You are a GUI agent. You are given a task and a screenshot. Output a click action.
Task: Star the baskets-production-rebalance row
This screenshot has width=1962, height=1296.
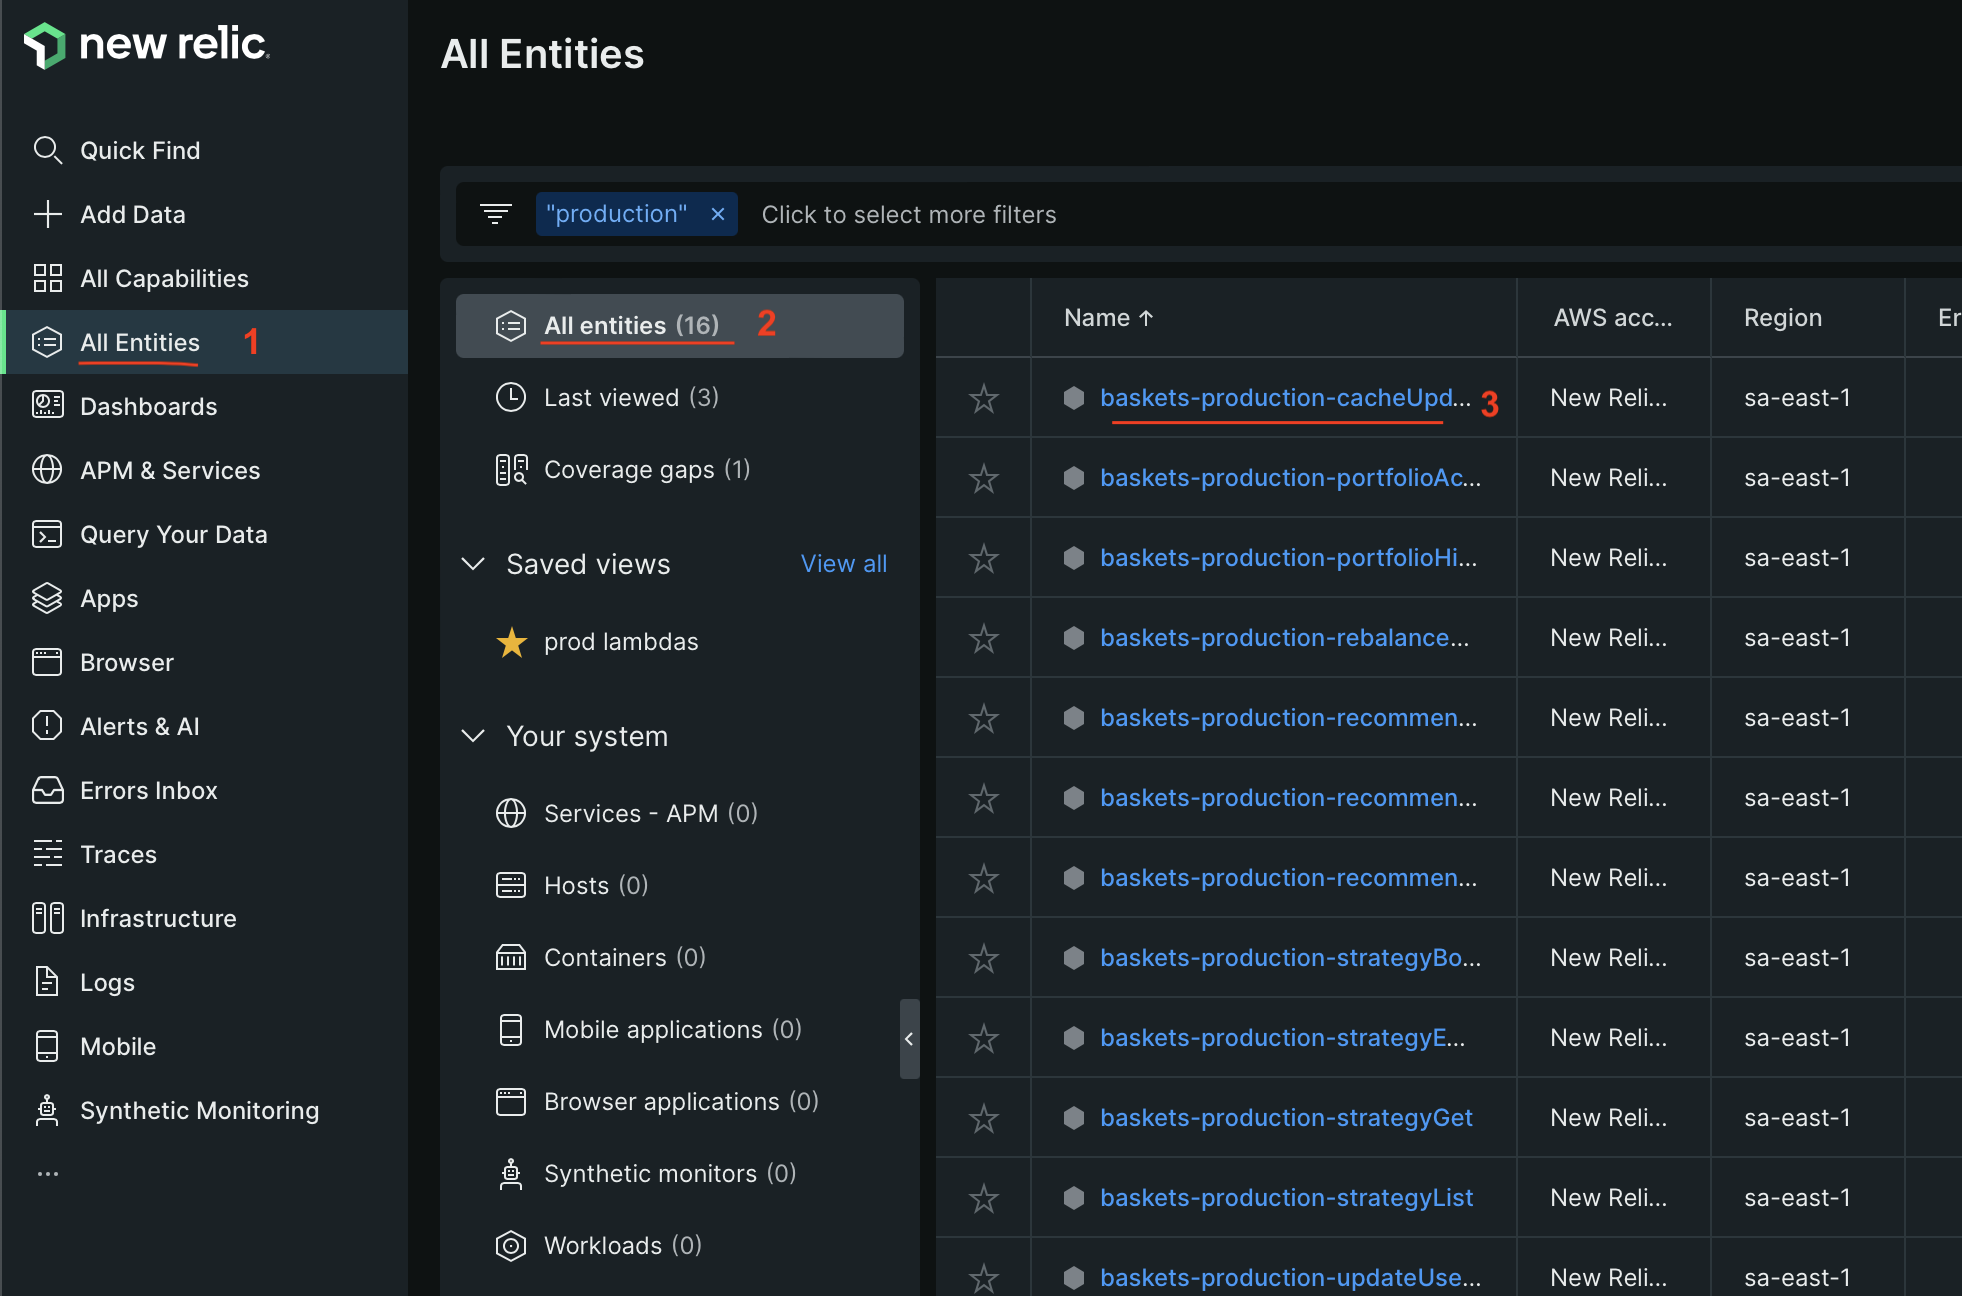(x=984, y=637)
